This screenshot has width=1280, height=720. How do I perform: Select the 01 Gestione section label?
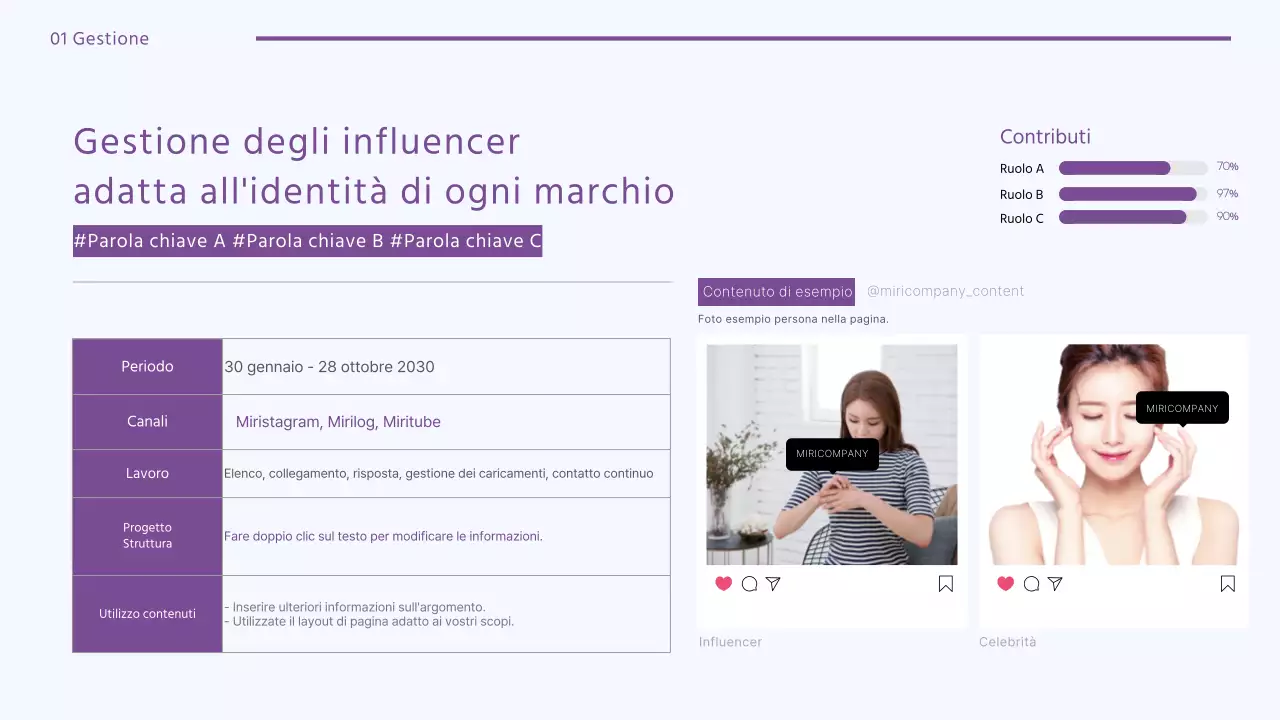point(99,38)
